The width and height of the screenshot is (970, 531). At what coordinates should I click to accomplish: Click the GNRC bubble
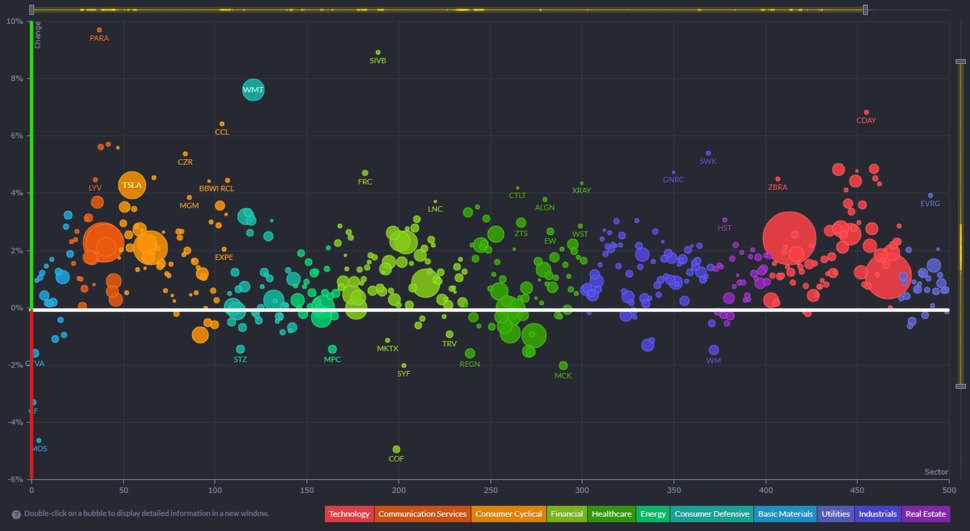(x=674, y=173)
